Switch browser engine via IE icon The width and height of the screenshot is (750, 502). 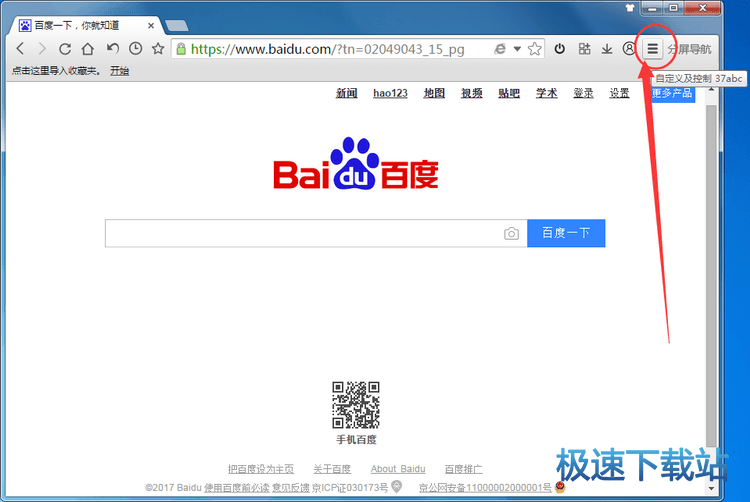(x=500, y=49)
